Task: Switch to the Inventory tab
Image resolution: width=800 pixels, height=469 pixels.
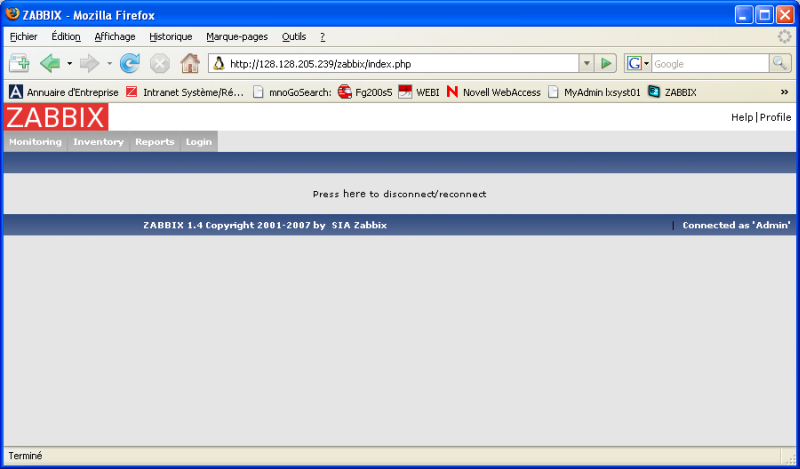Action: [98, 142]
